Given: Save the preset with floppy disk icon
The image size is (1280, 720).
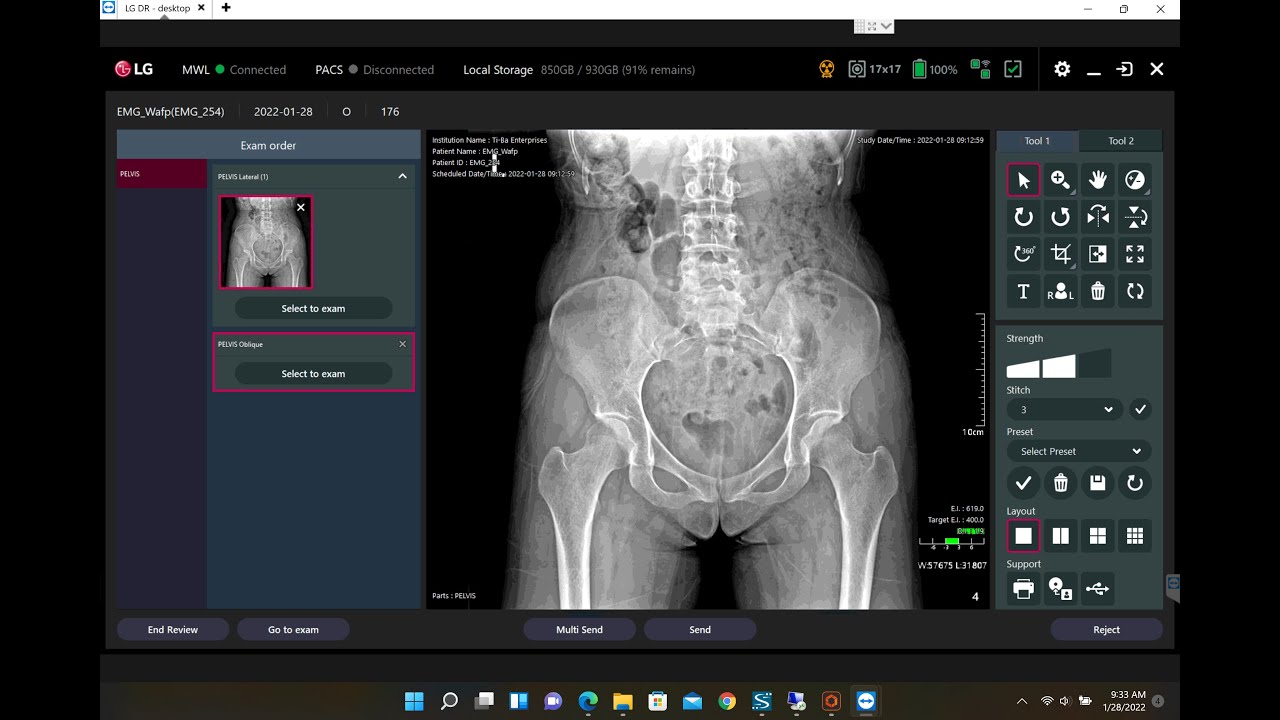Looking at the screenshot, I should (1098, 483).
